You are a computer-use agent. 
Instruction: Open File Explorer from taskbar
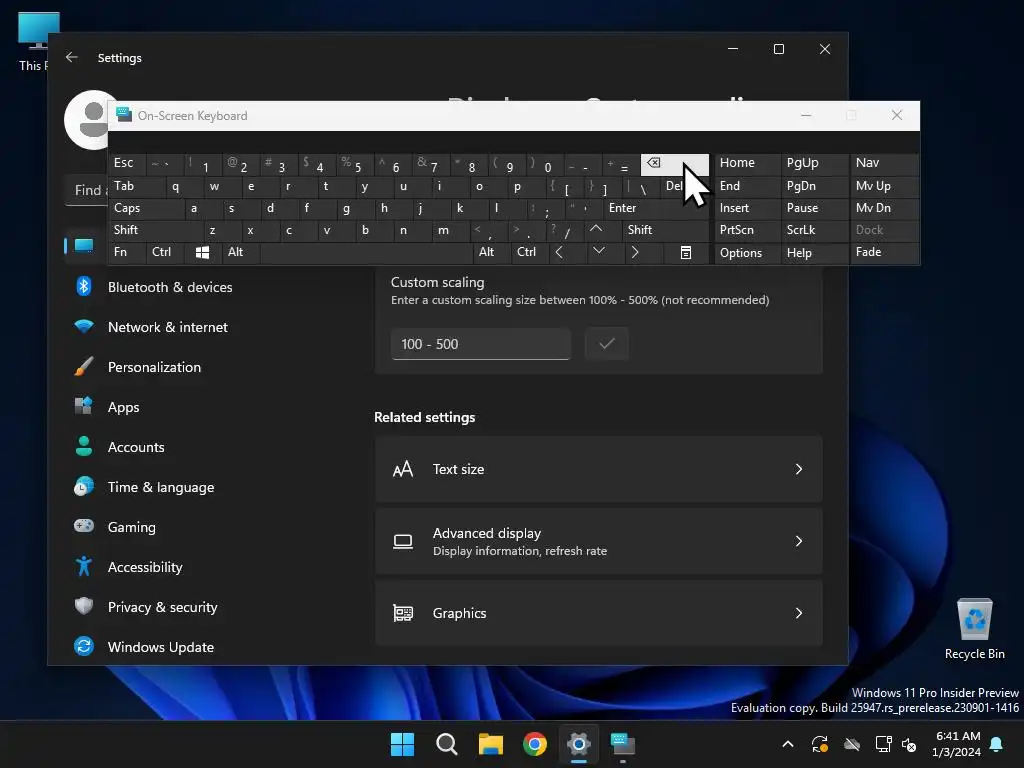tap(490, 744)
